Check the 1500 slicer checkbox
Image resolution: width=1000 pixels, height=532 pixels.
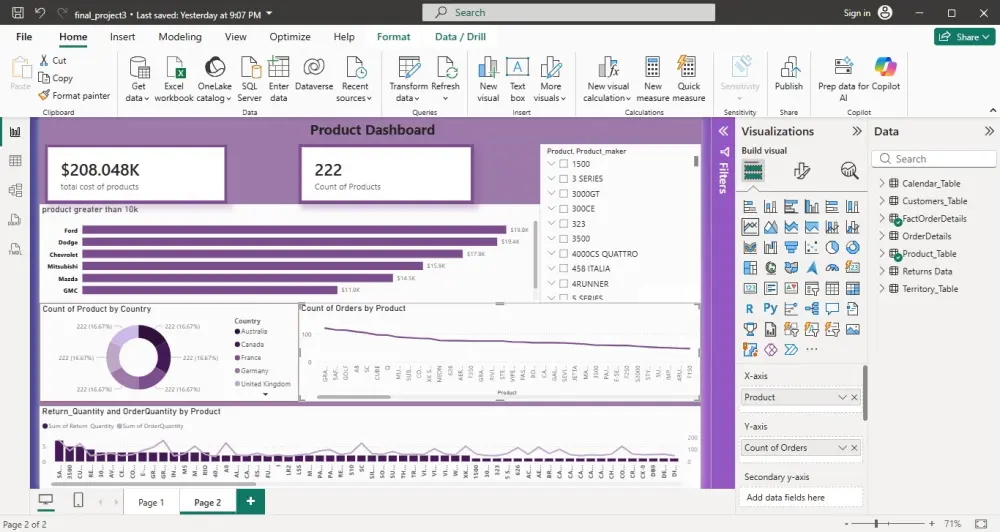(x=564, y=164)
